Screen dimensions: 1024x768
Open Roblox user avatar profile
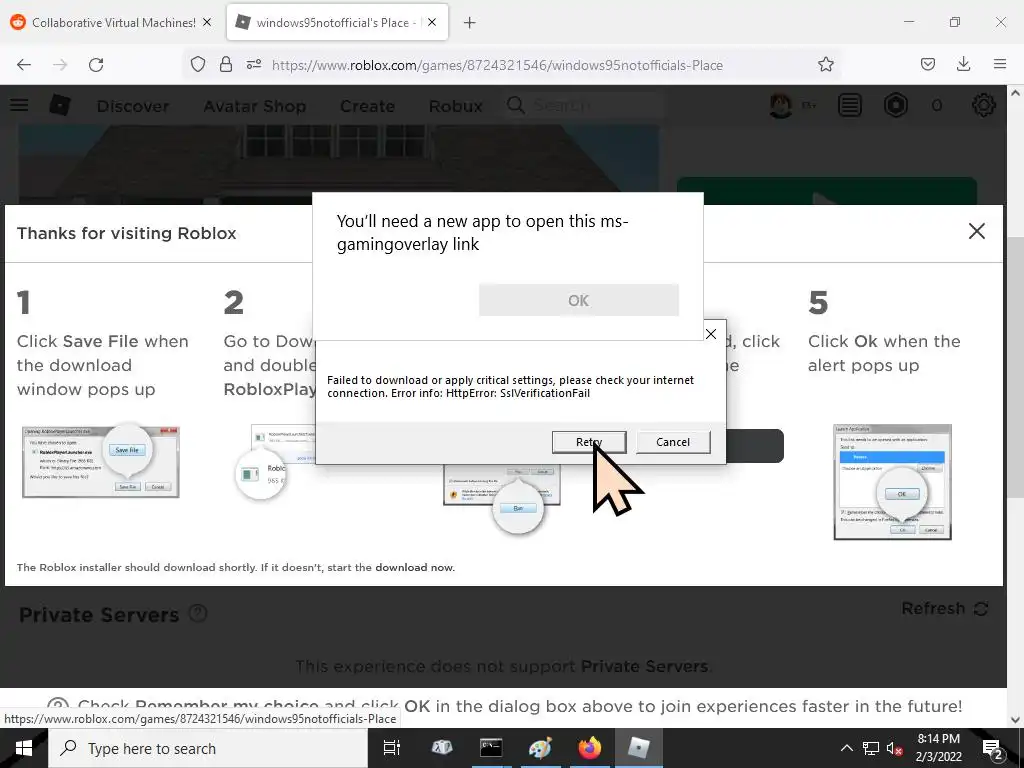tap(780, 105)
